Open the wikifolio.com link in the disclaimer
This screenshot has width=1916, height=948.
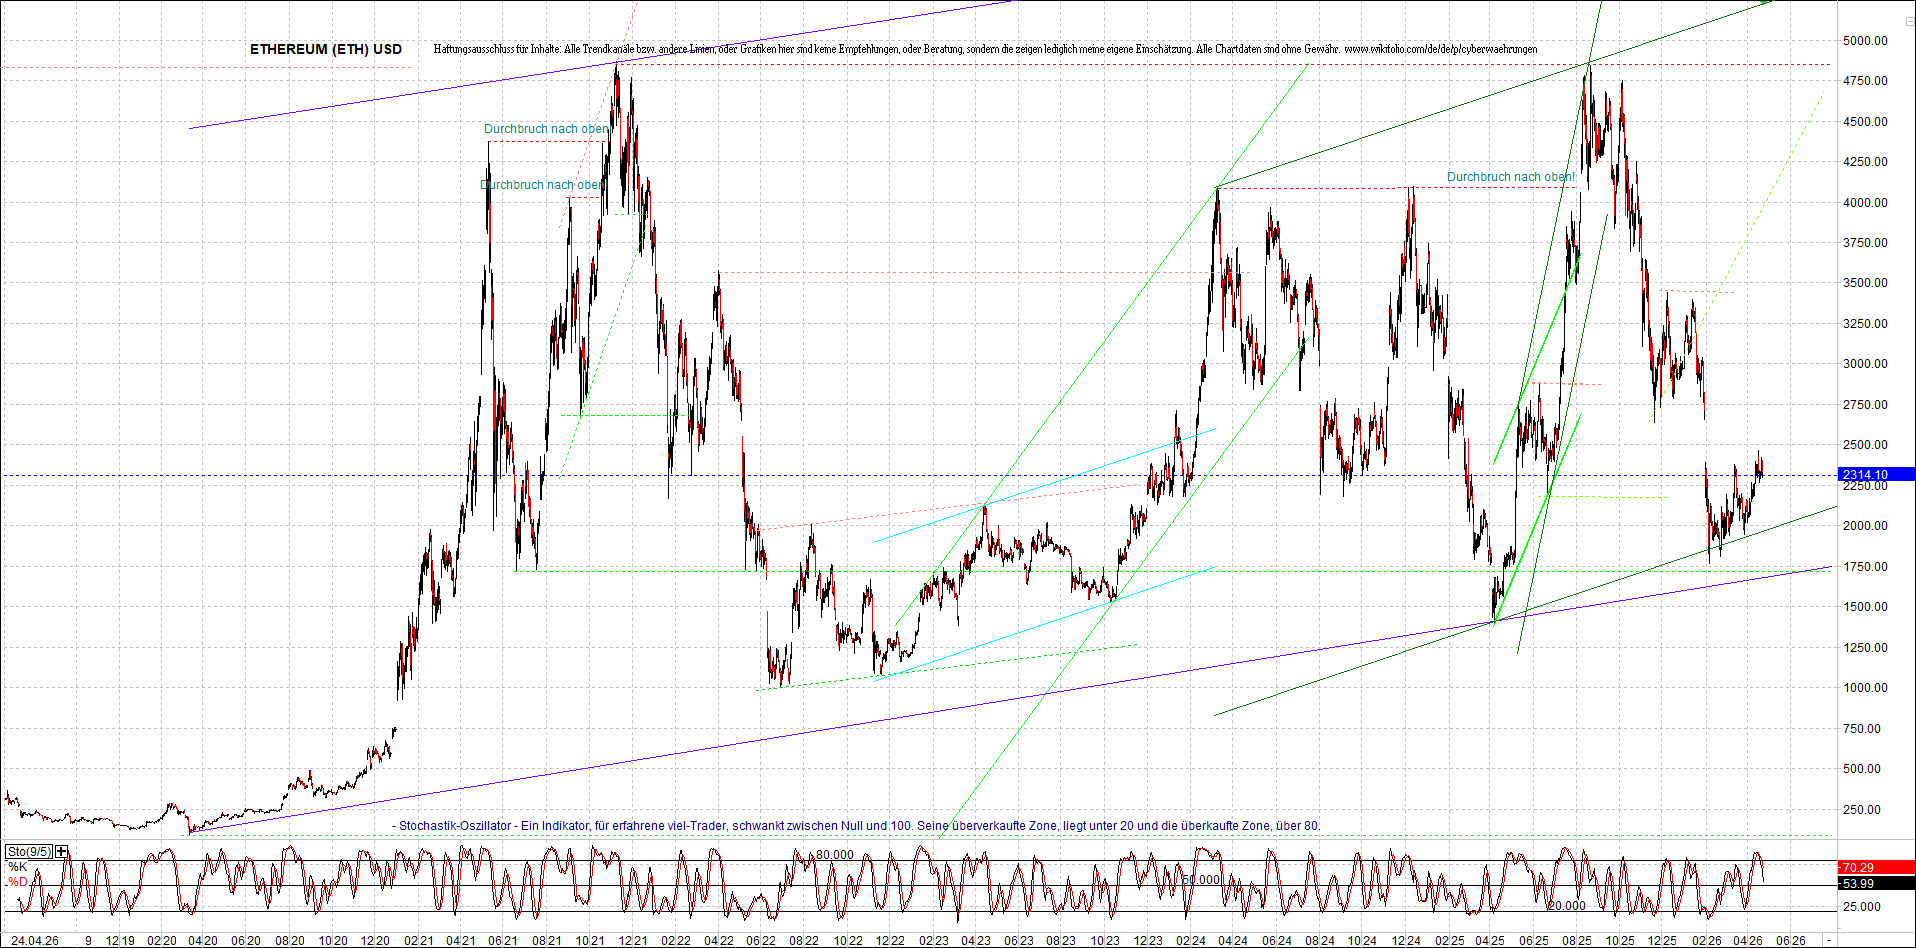point(1440,49)
